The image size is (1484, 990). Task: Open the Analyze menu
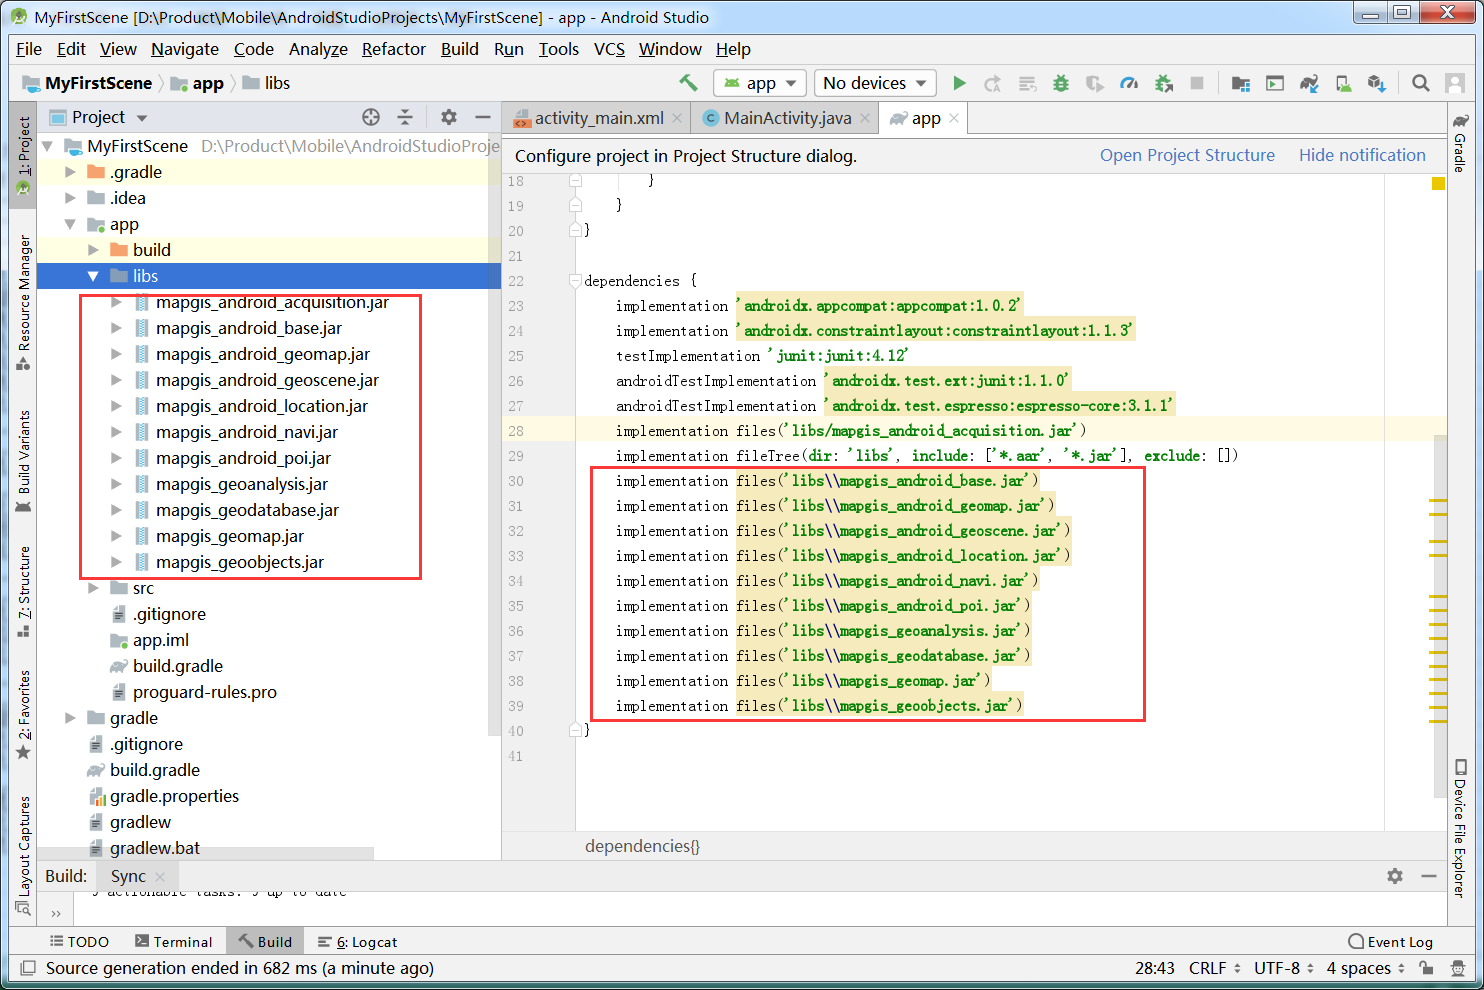coord(318,49)
